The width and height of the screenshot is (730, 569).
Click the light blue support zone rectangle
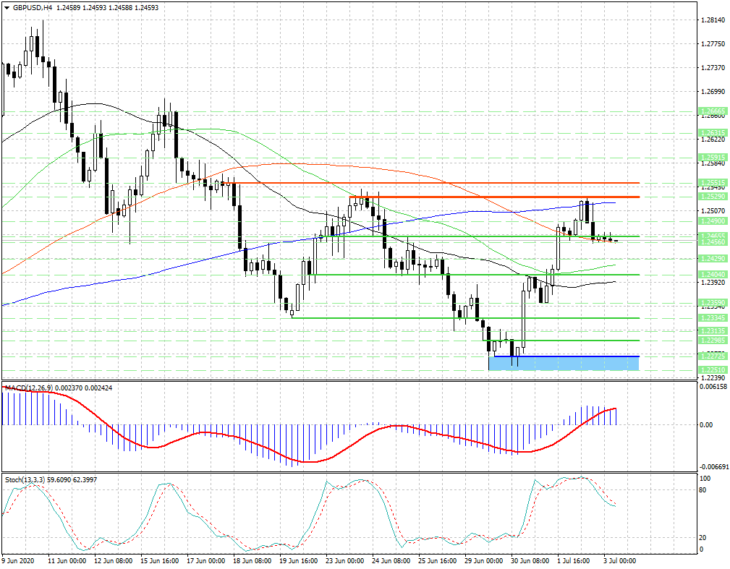click(x=564, y=364)
